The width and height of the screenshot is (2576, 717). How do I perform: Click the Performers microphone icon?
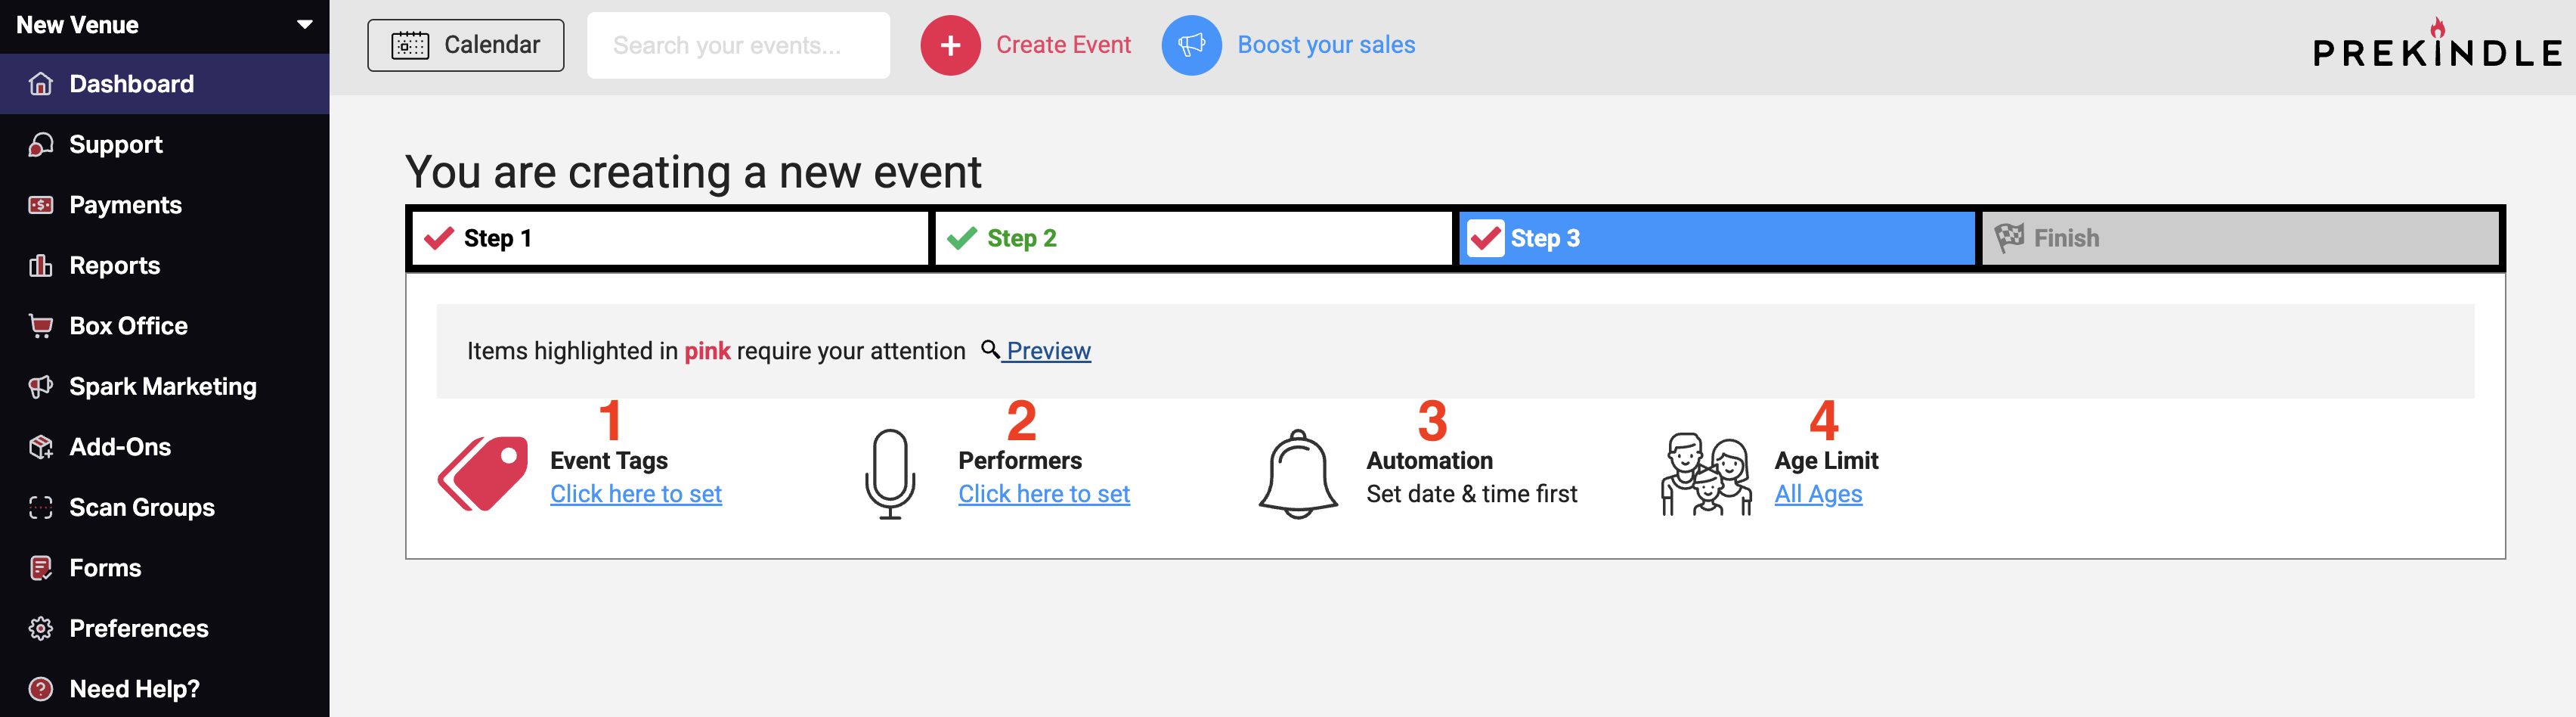pyautogui.click(x=890, y=474)
